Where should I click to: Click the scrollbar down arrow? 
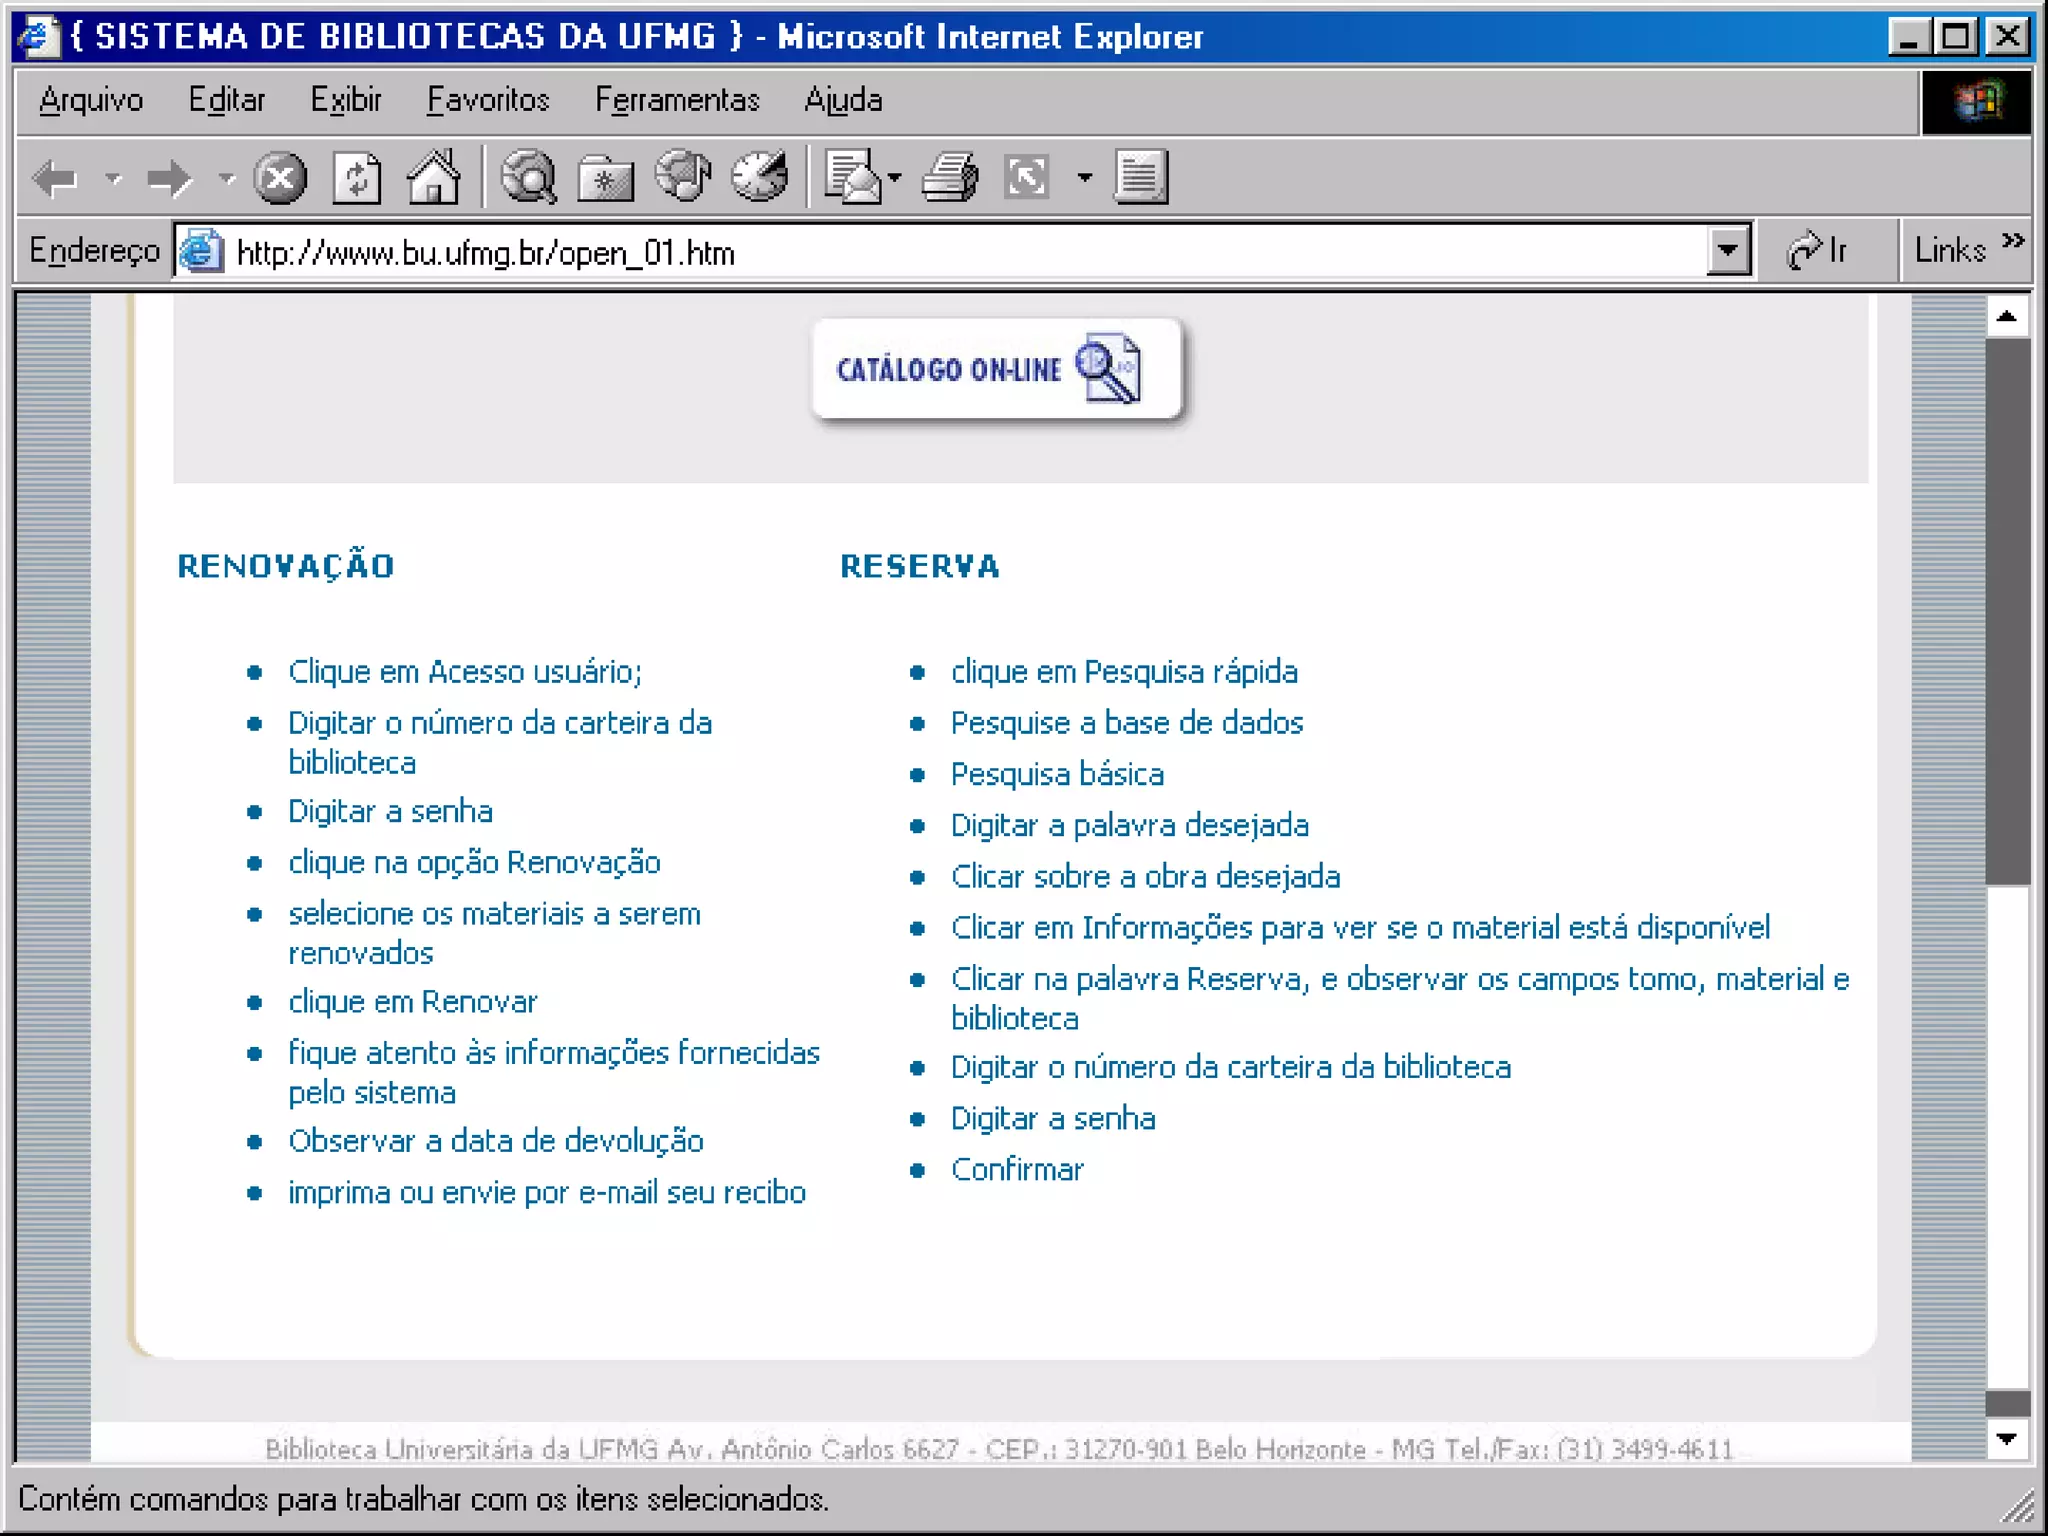[x=2007, y=1439]
